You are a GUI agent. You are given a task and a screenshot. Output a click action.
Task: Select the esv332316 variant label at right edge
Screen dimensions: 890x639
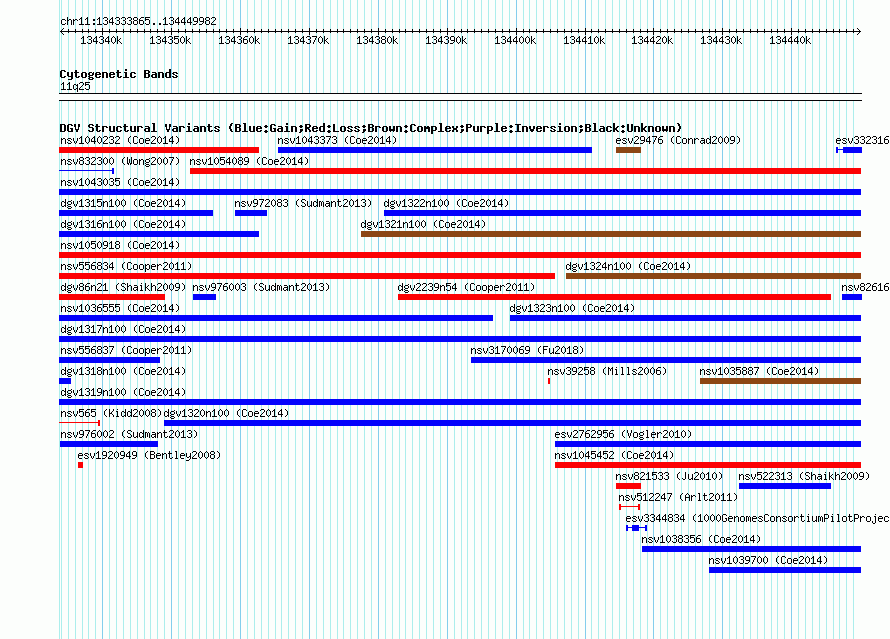tap(862, 140)
